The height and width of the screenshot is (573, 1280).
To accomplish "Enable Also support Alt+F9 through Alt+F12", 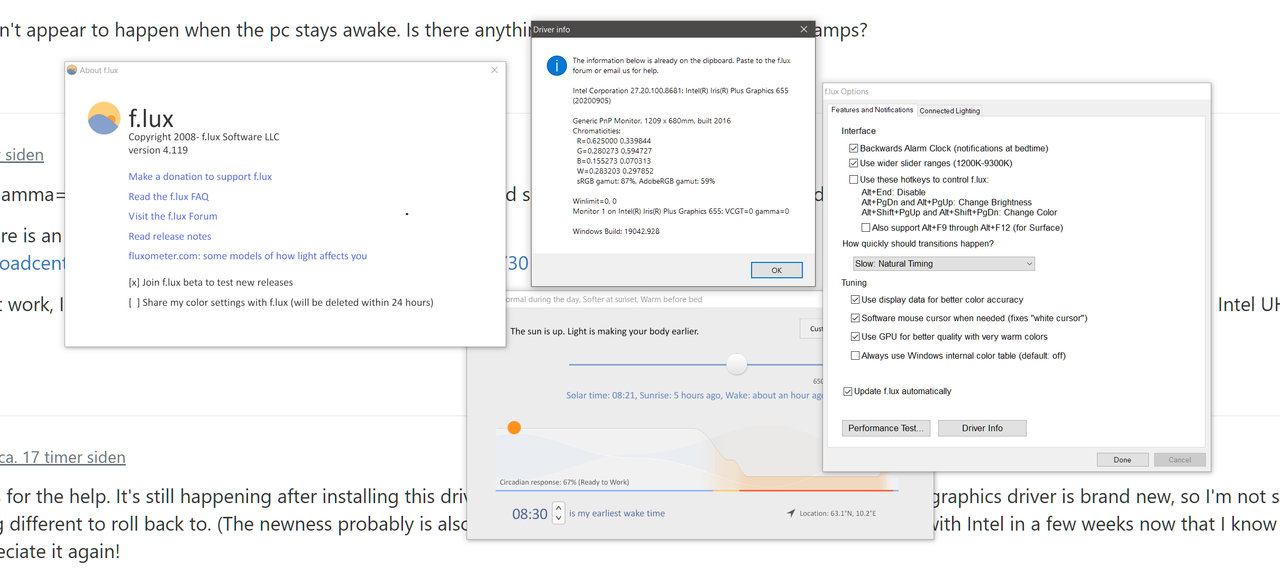I will click(866, 228).
